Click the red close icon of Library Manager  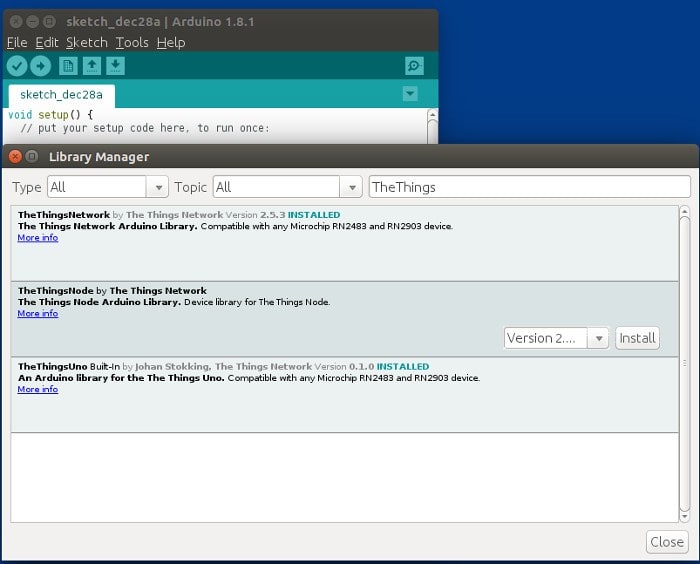15,156
